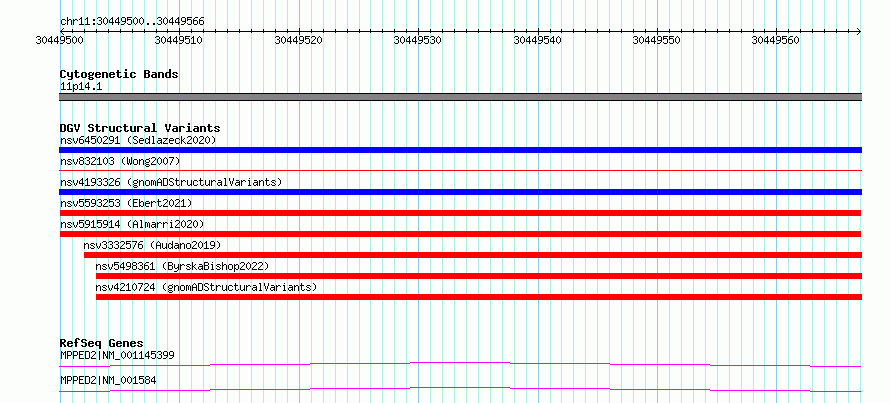Open the nsv4210724 gnomAD red variant bar
890x403 pixels.
pyautogui.click(x=479, y=297)
